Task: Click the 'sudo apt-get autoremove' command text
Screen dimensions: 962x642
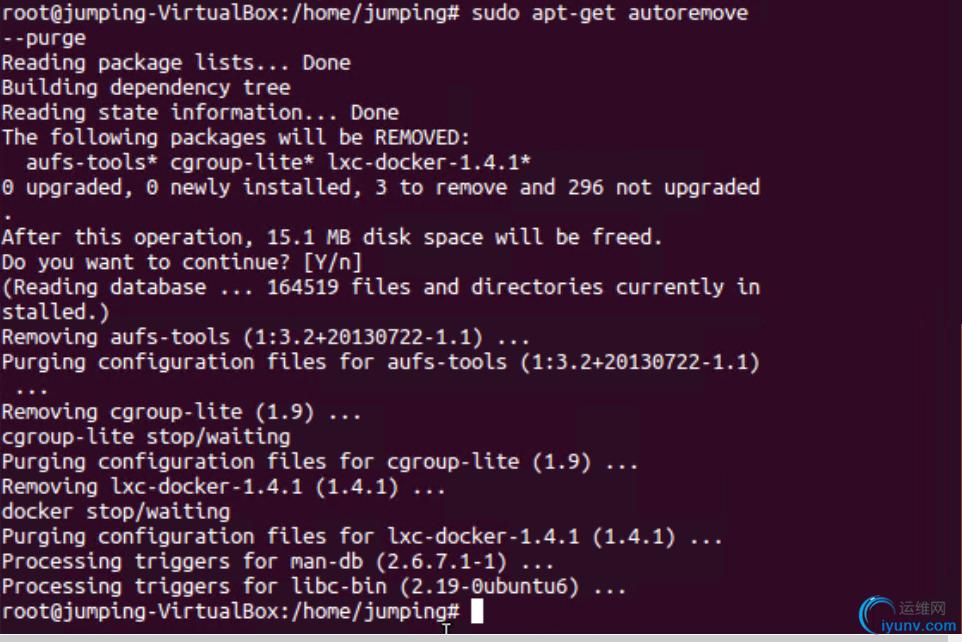Action: tap(609, 13)
